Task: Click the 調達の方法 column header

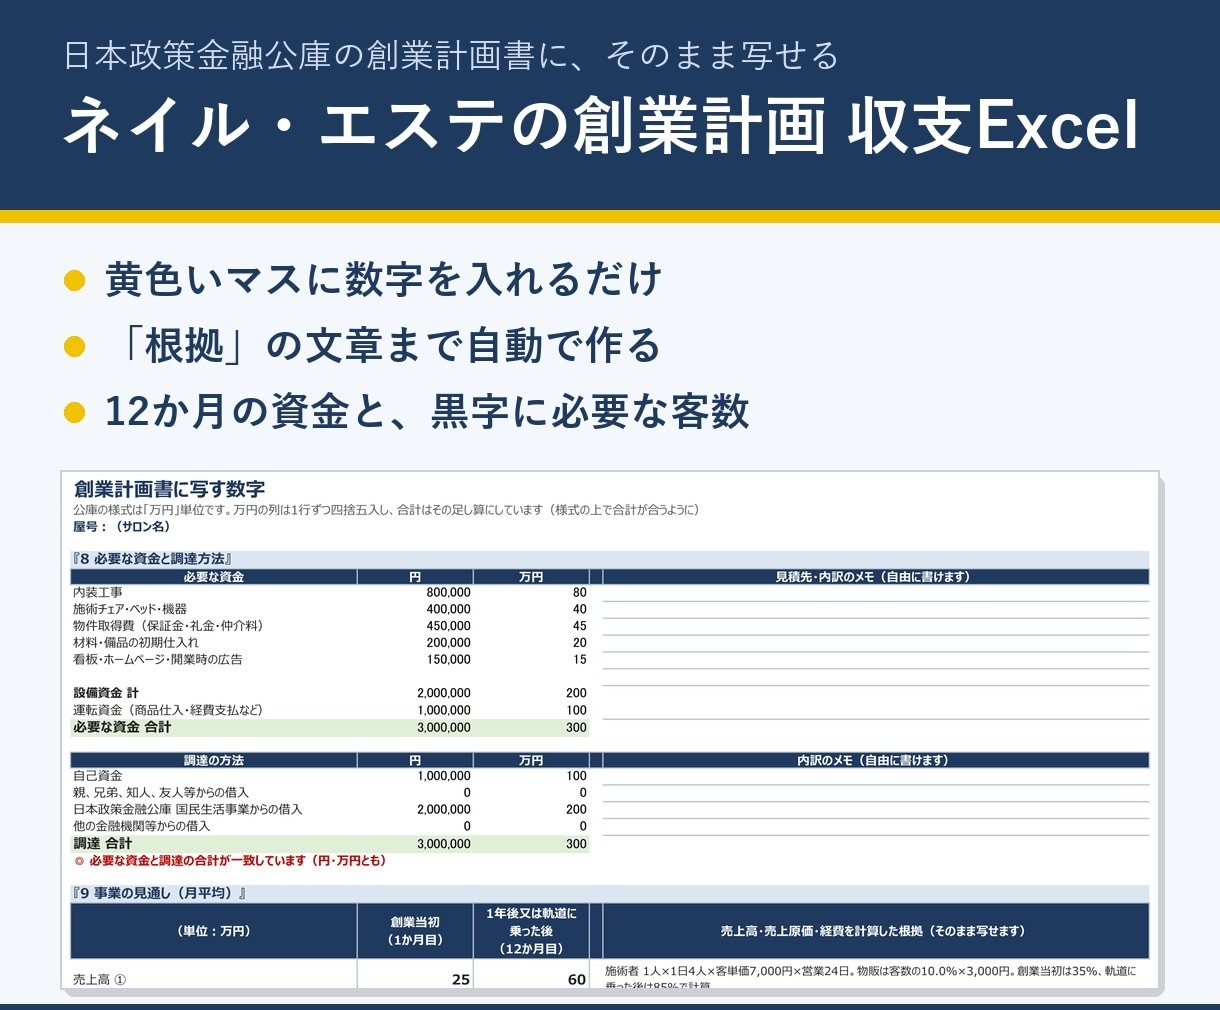Action: [214, 761]
